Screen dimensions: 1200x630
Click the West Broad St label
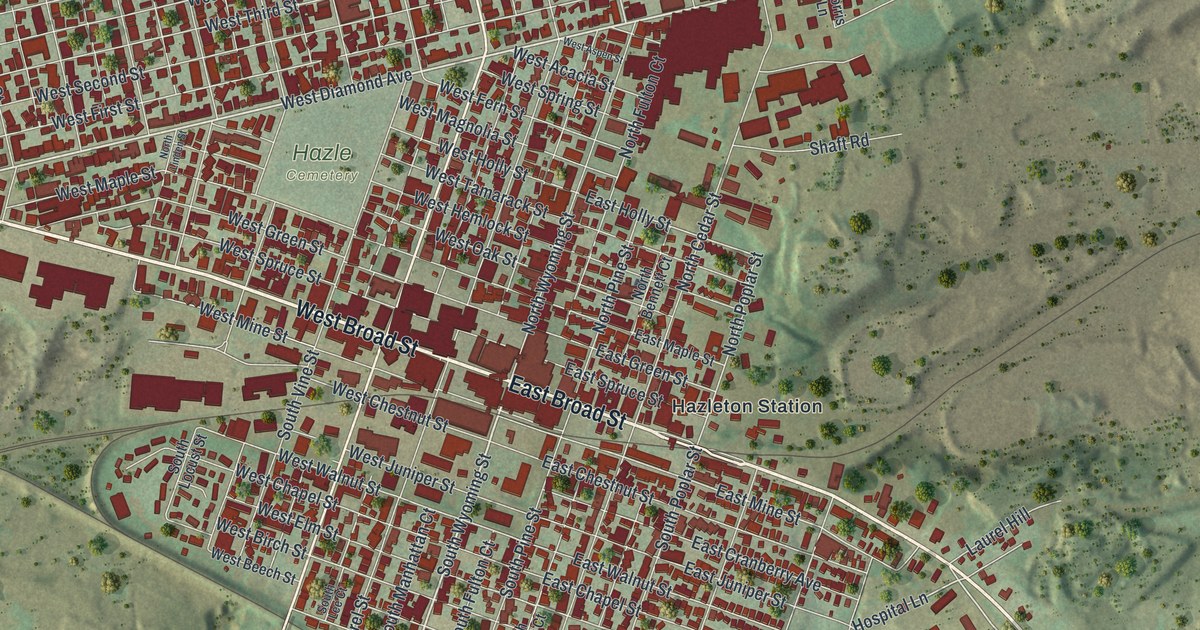coord(355,329)
